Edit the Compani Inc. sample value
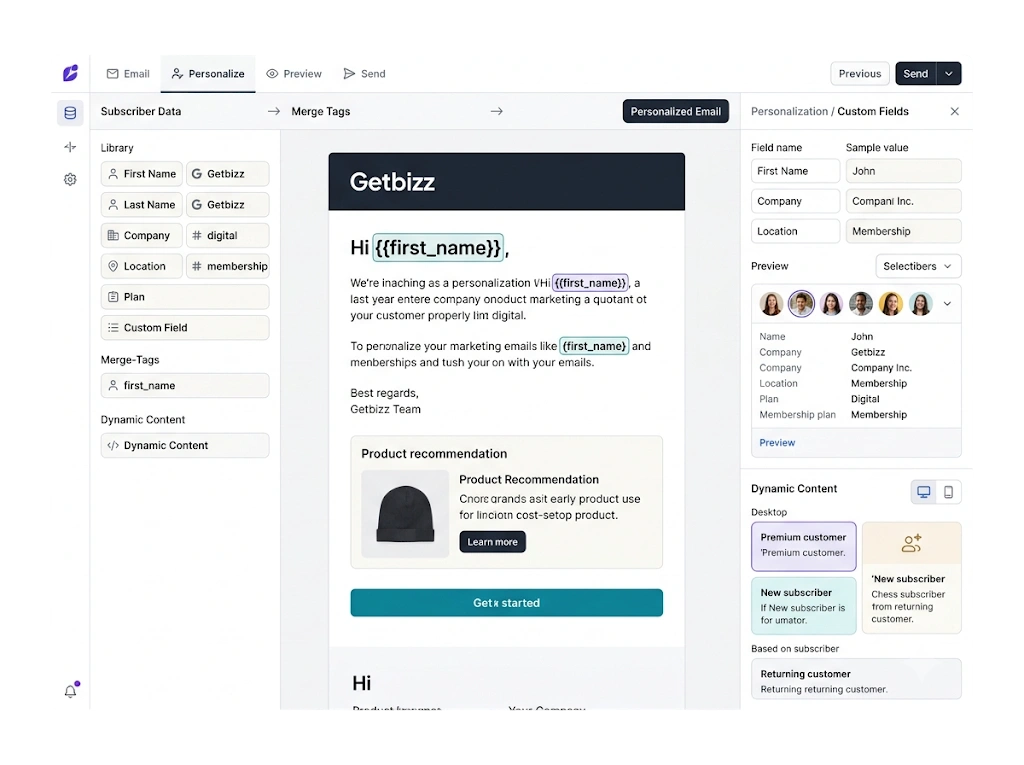1024x765 pixels. 904,201
